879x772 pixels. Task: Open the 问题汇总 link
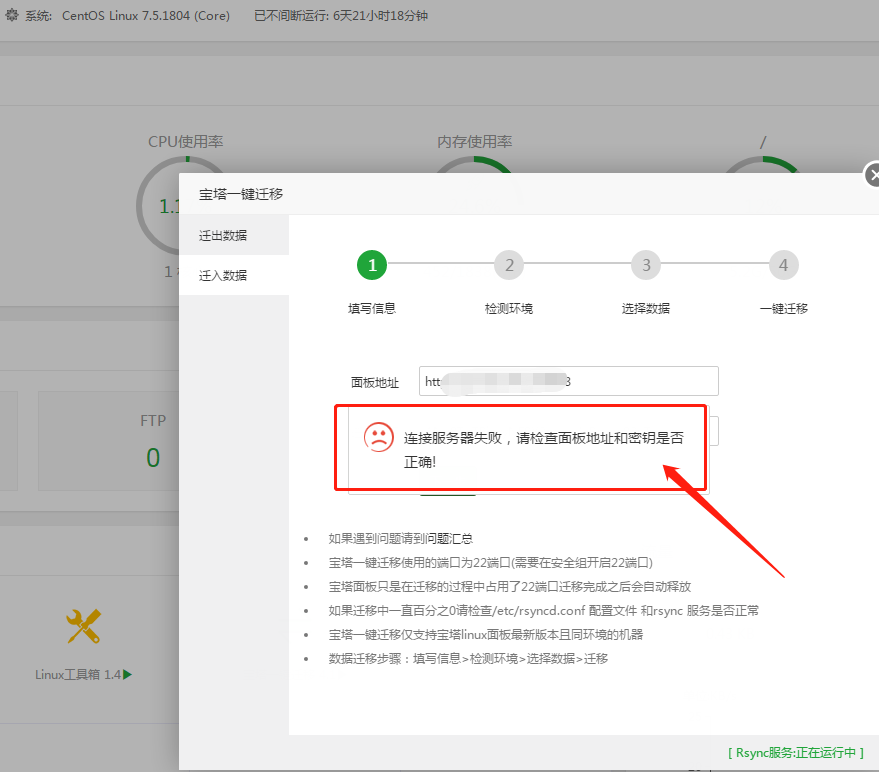(x=449, y=539)
